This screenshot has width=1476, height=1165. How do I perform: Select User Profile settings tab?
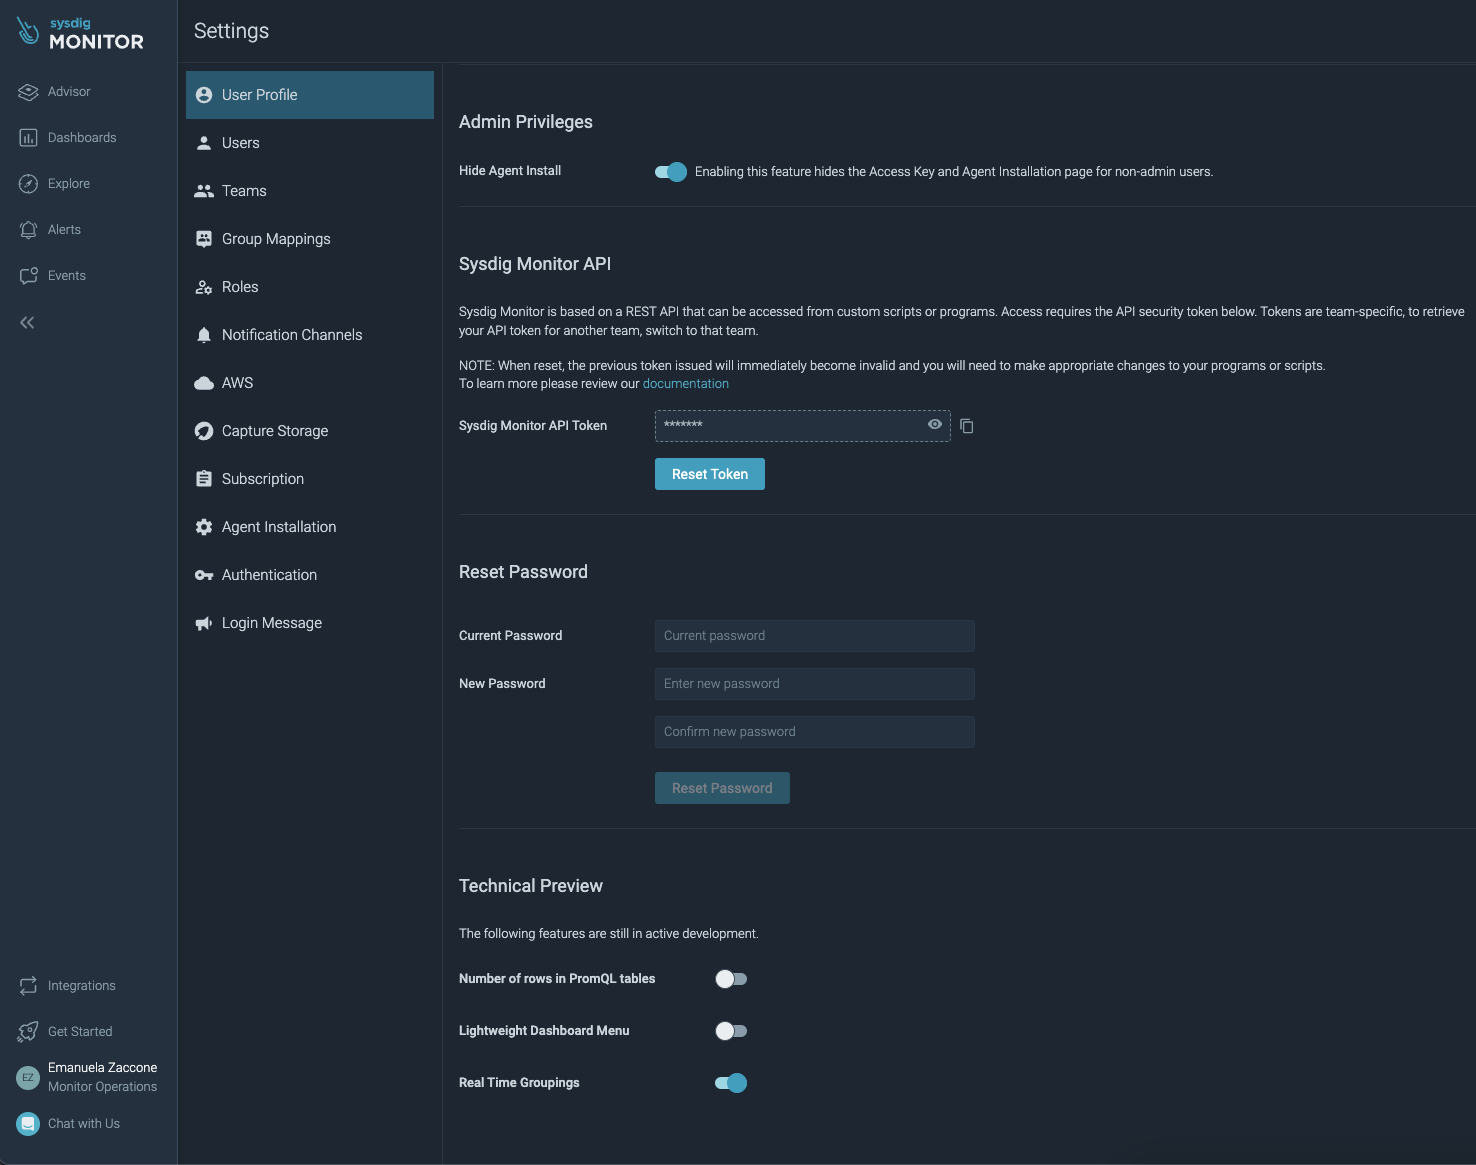[310, 95]
